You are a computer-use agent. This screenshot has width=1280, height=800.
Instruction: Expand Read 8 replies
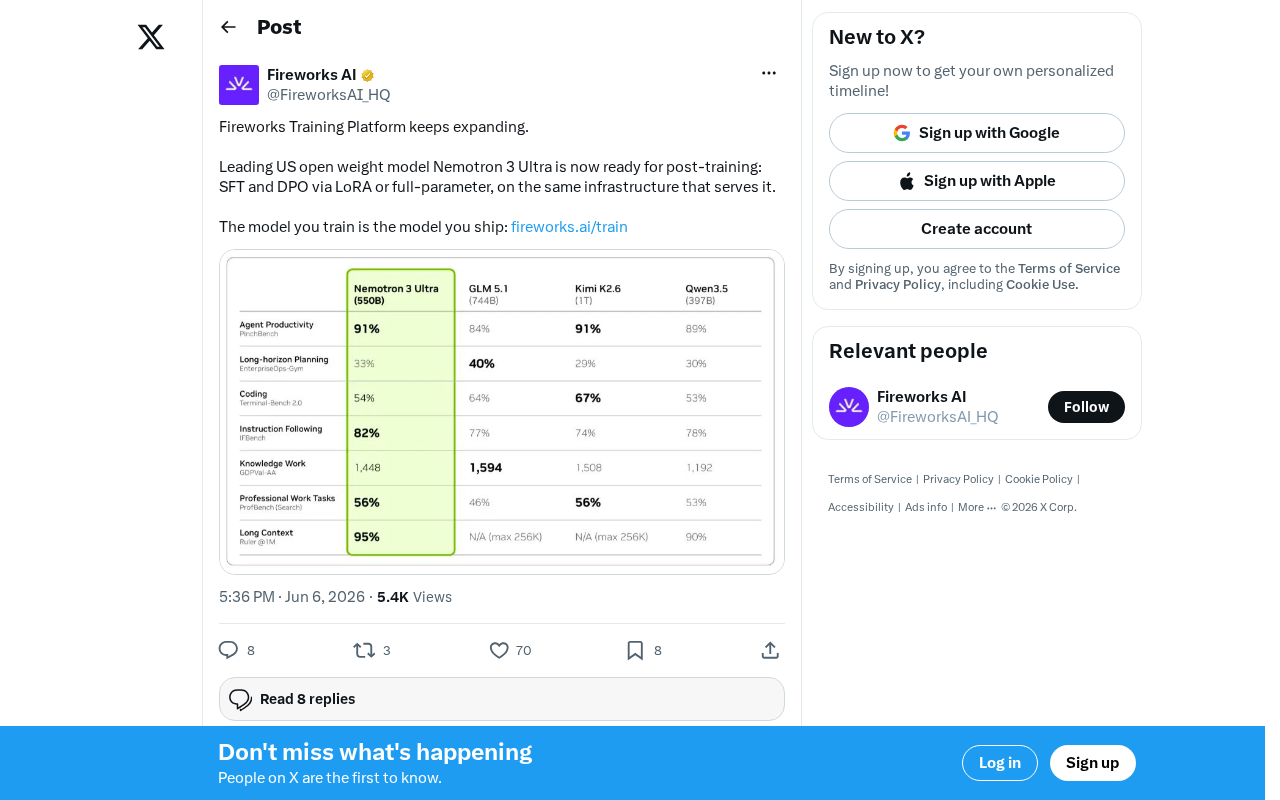tap(502, 699)
